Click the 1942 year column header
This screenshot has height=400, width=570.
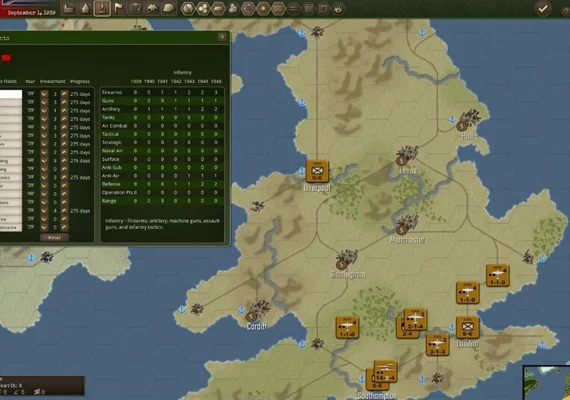tap(176, 81)
